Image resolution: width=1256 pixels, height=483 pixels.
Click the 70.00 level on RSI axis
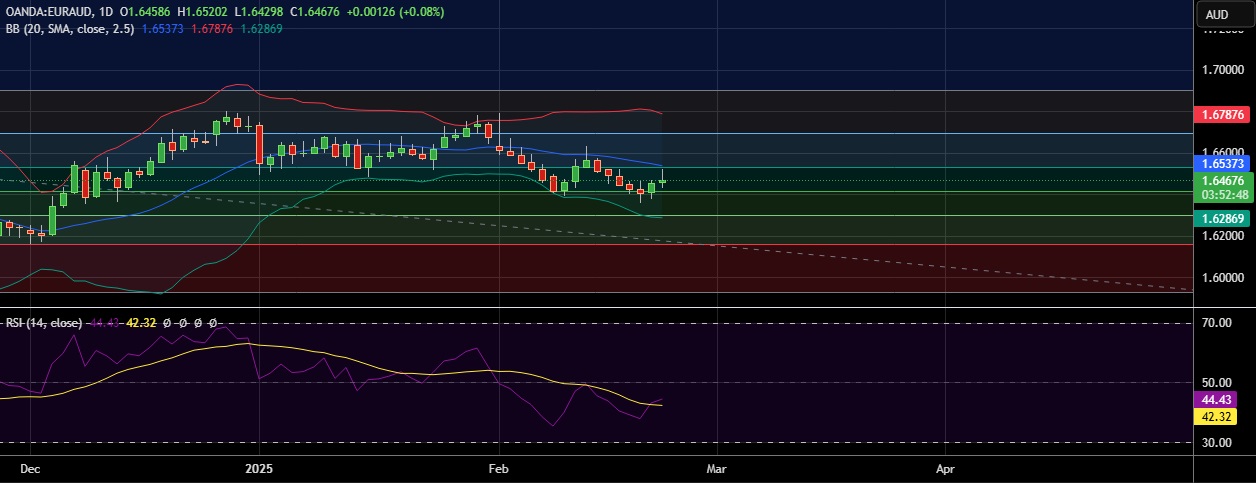tap(1216, 323)
